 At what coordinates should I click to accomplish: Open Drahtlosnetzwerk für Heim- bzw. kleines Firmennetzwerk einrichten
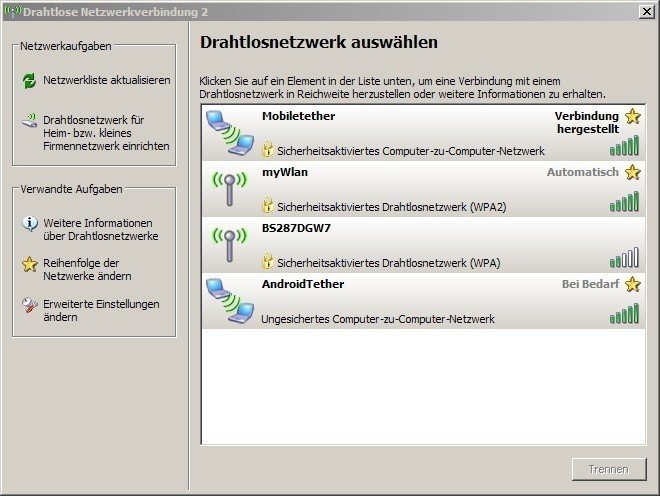click(106, 133)
